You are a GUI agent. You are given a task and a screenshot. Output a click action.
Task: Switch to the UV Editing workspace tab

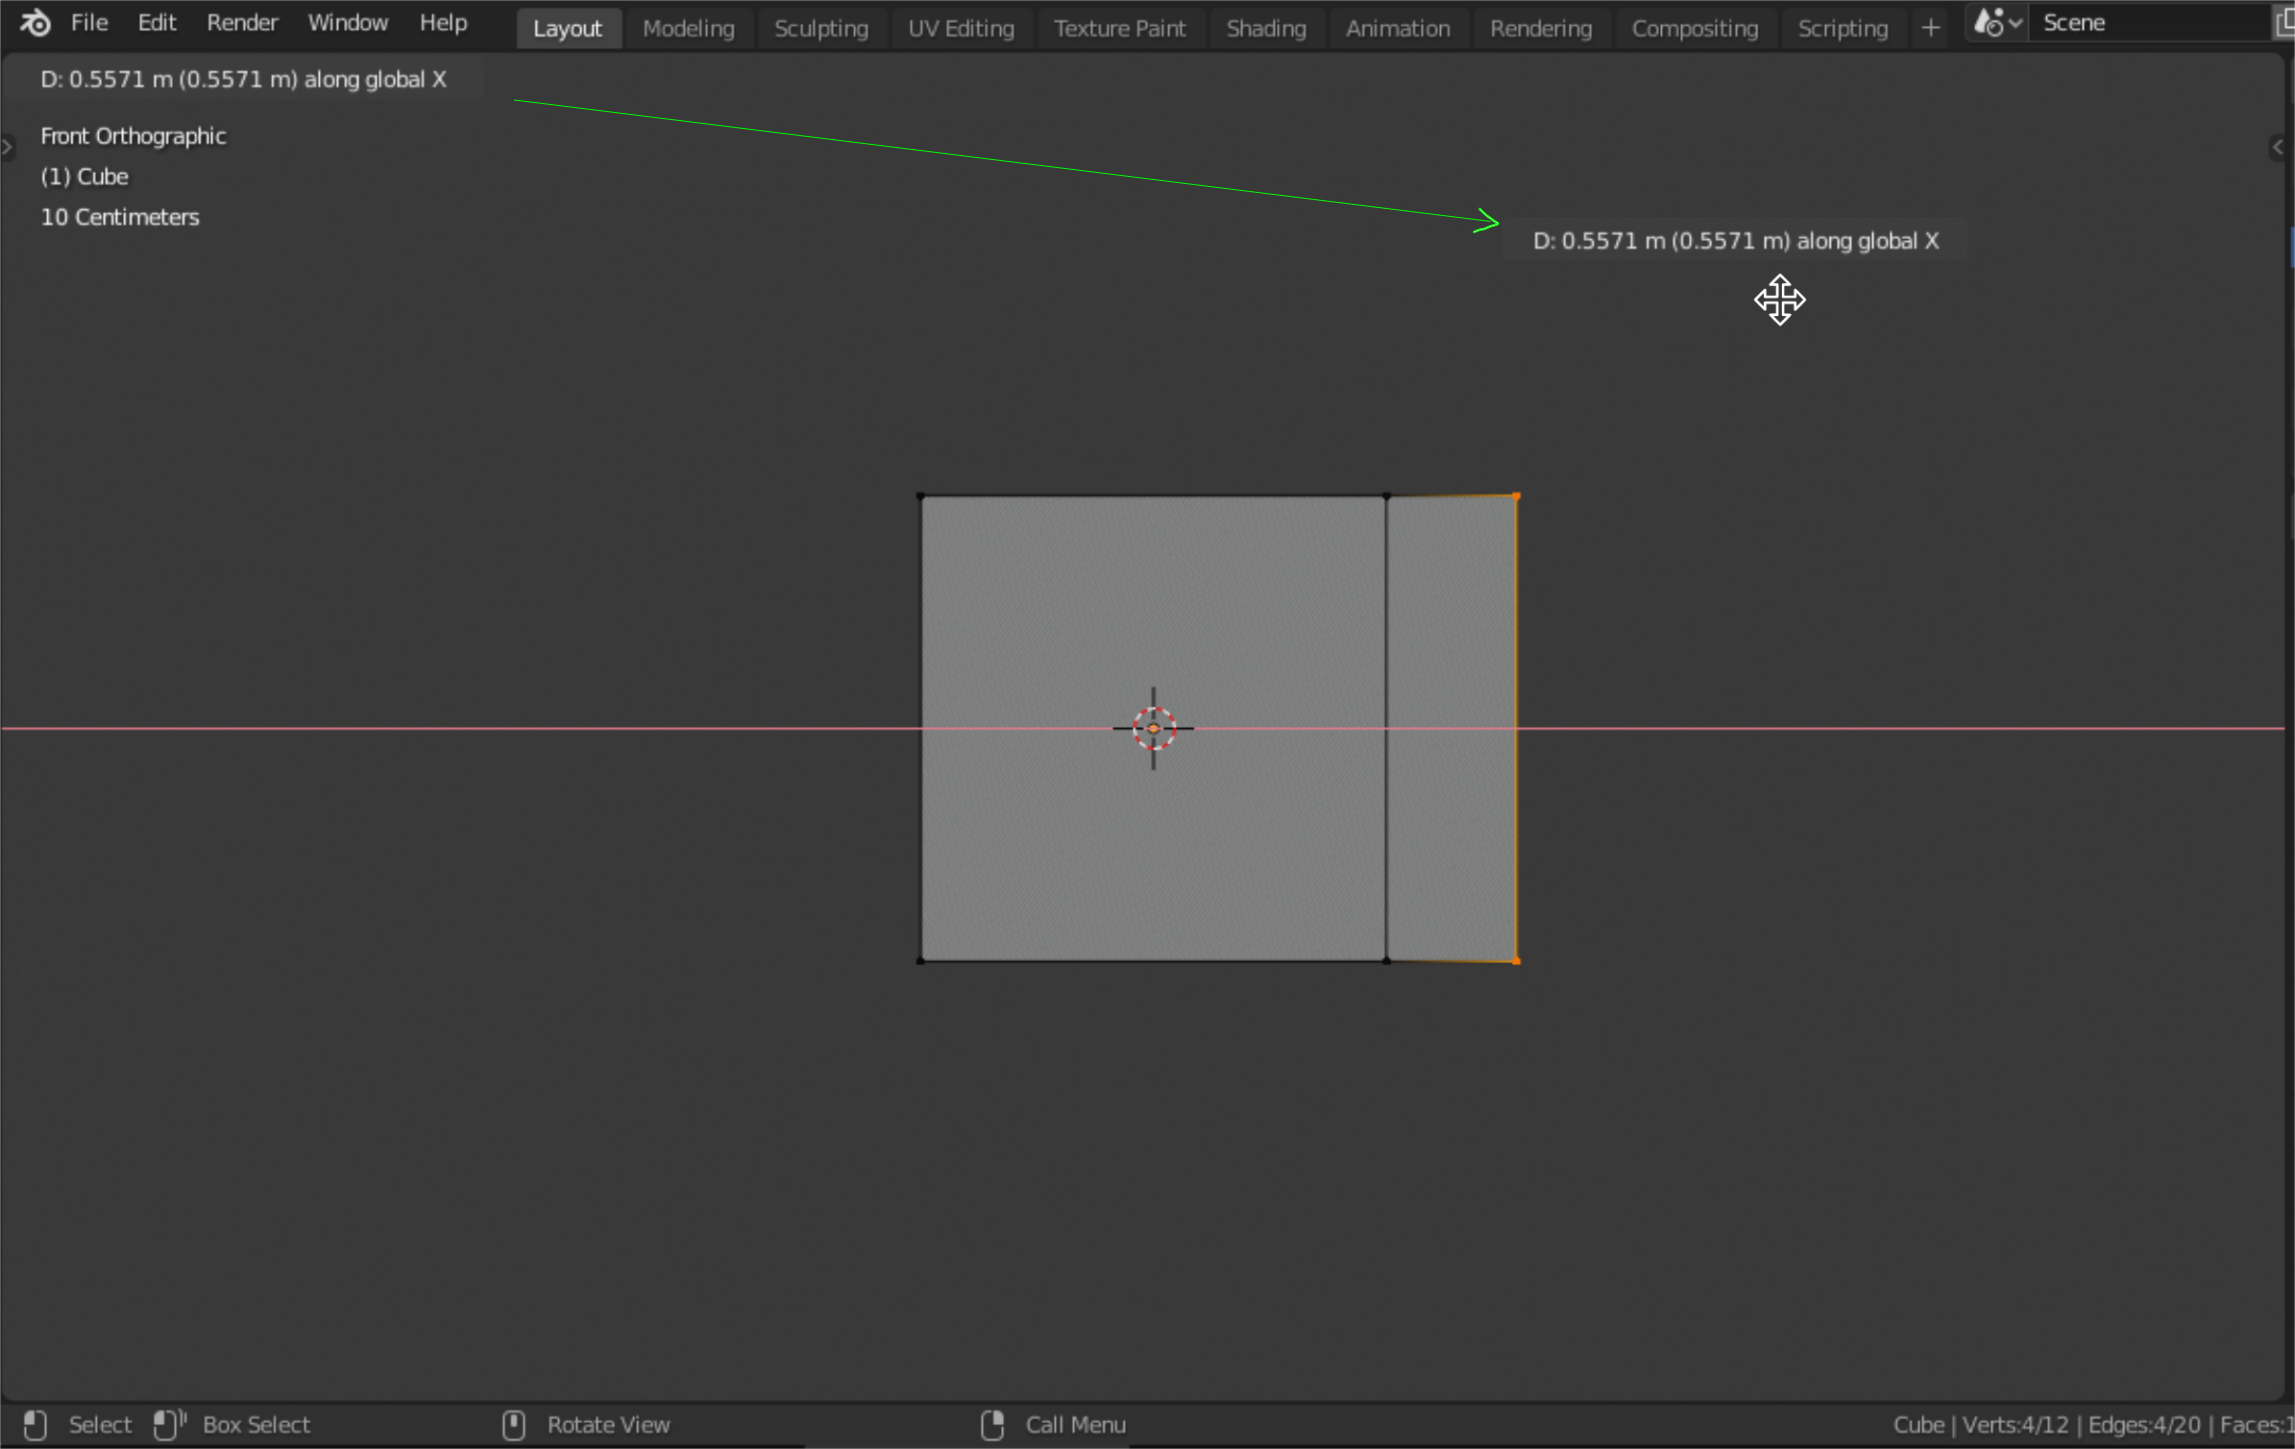click(x=961, y=28)
